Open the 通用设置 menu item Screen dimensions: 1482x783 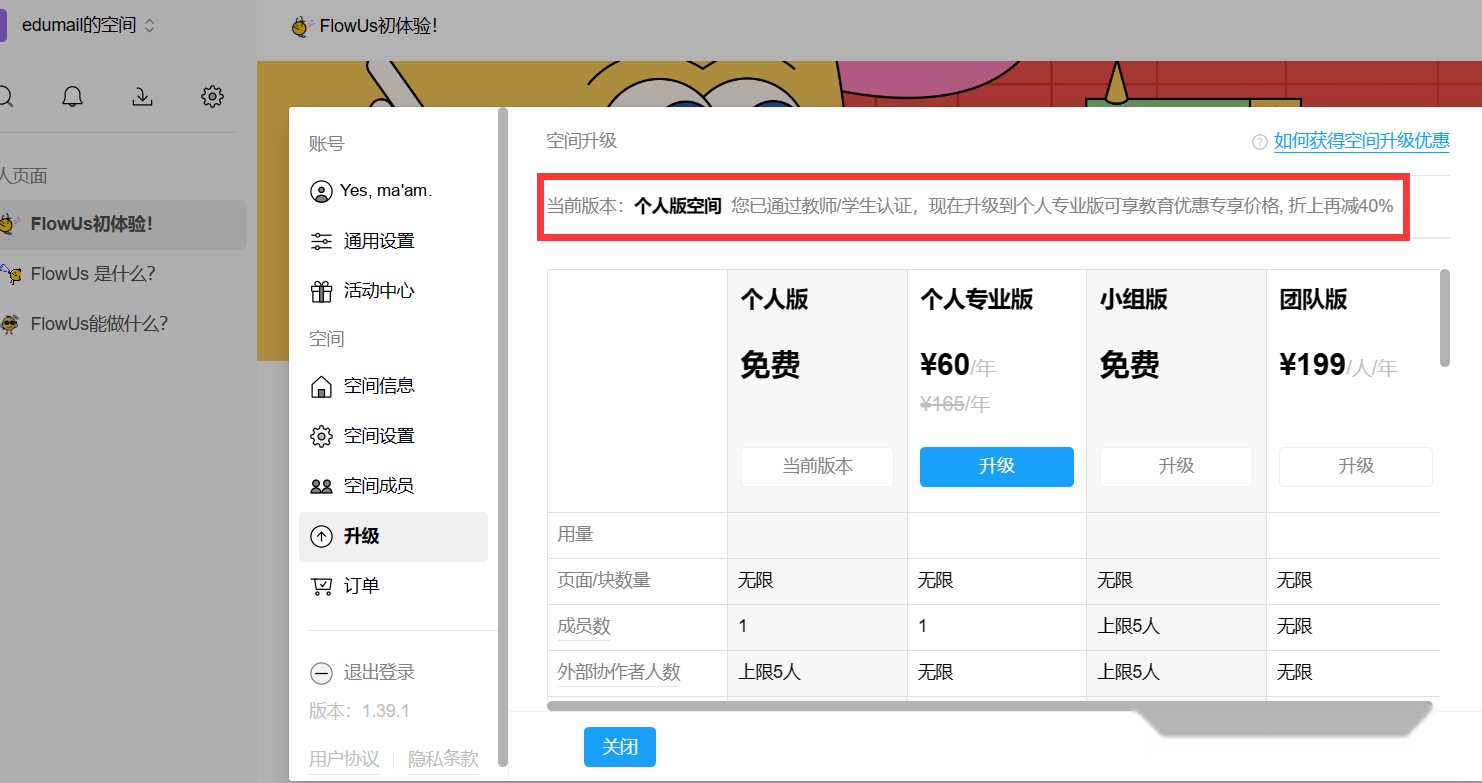(393, 241)
